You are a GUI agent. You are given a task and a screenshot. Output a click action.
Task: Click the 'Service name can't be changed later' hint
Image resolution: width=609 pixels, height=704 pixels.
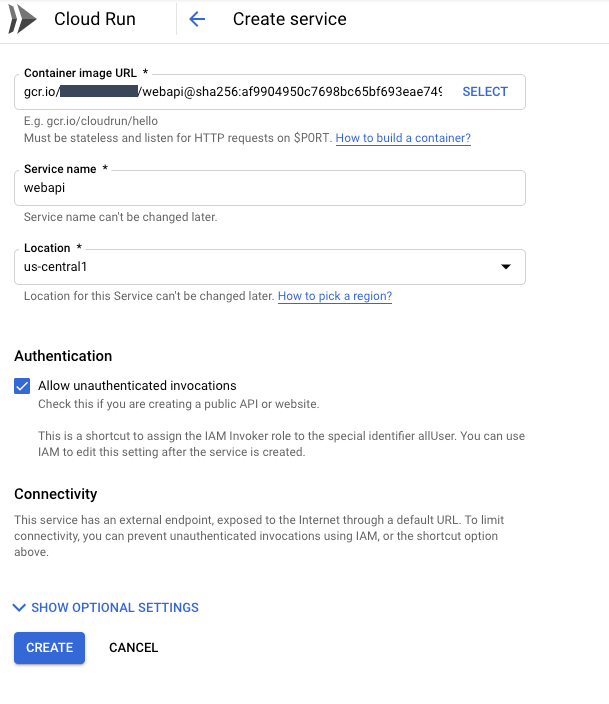tap(120, 217)
